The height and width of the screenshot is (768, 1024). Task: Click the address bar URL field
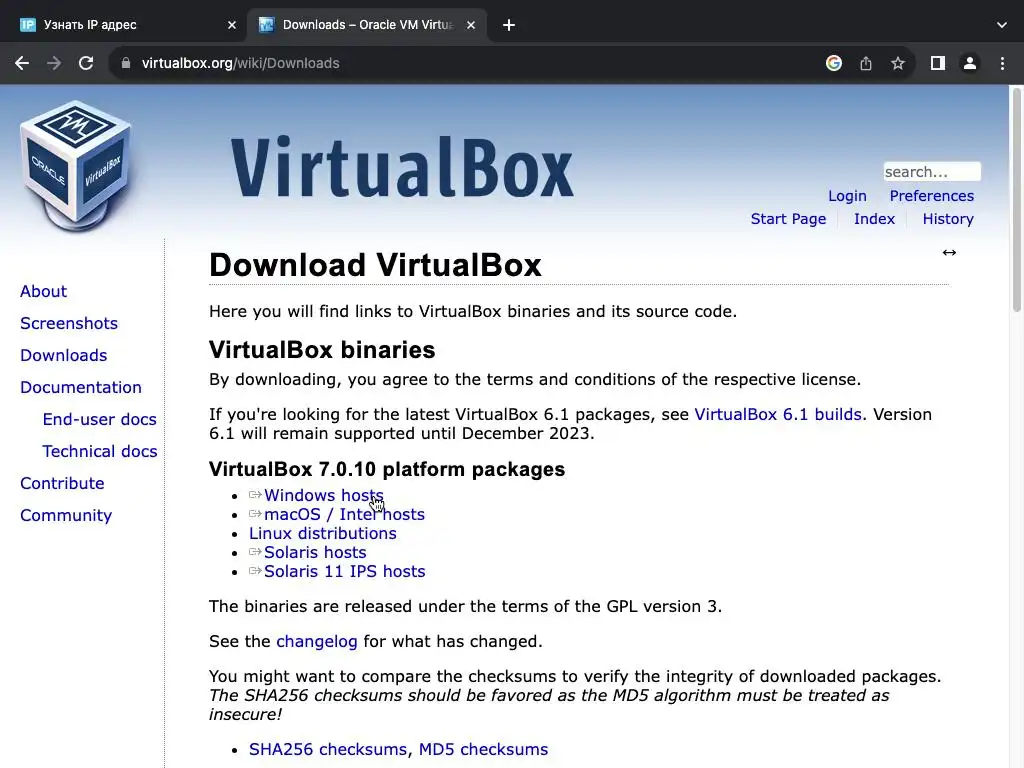[x=457, y=63]
